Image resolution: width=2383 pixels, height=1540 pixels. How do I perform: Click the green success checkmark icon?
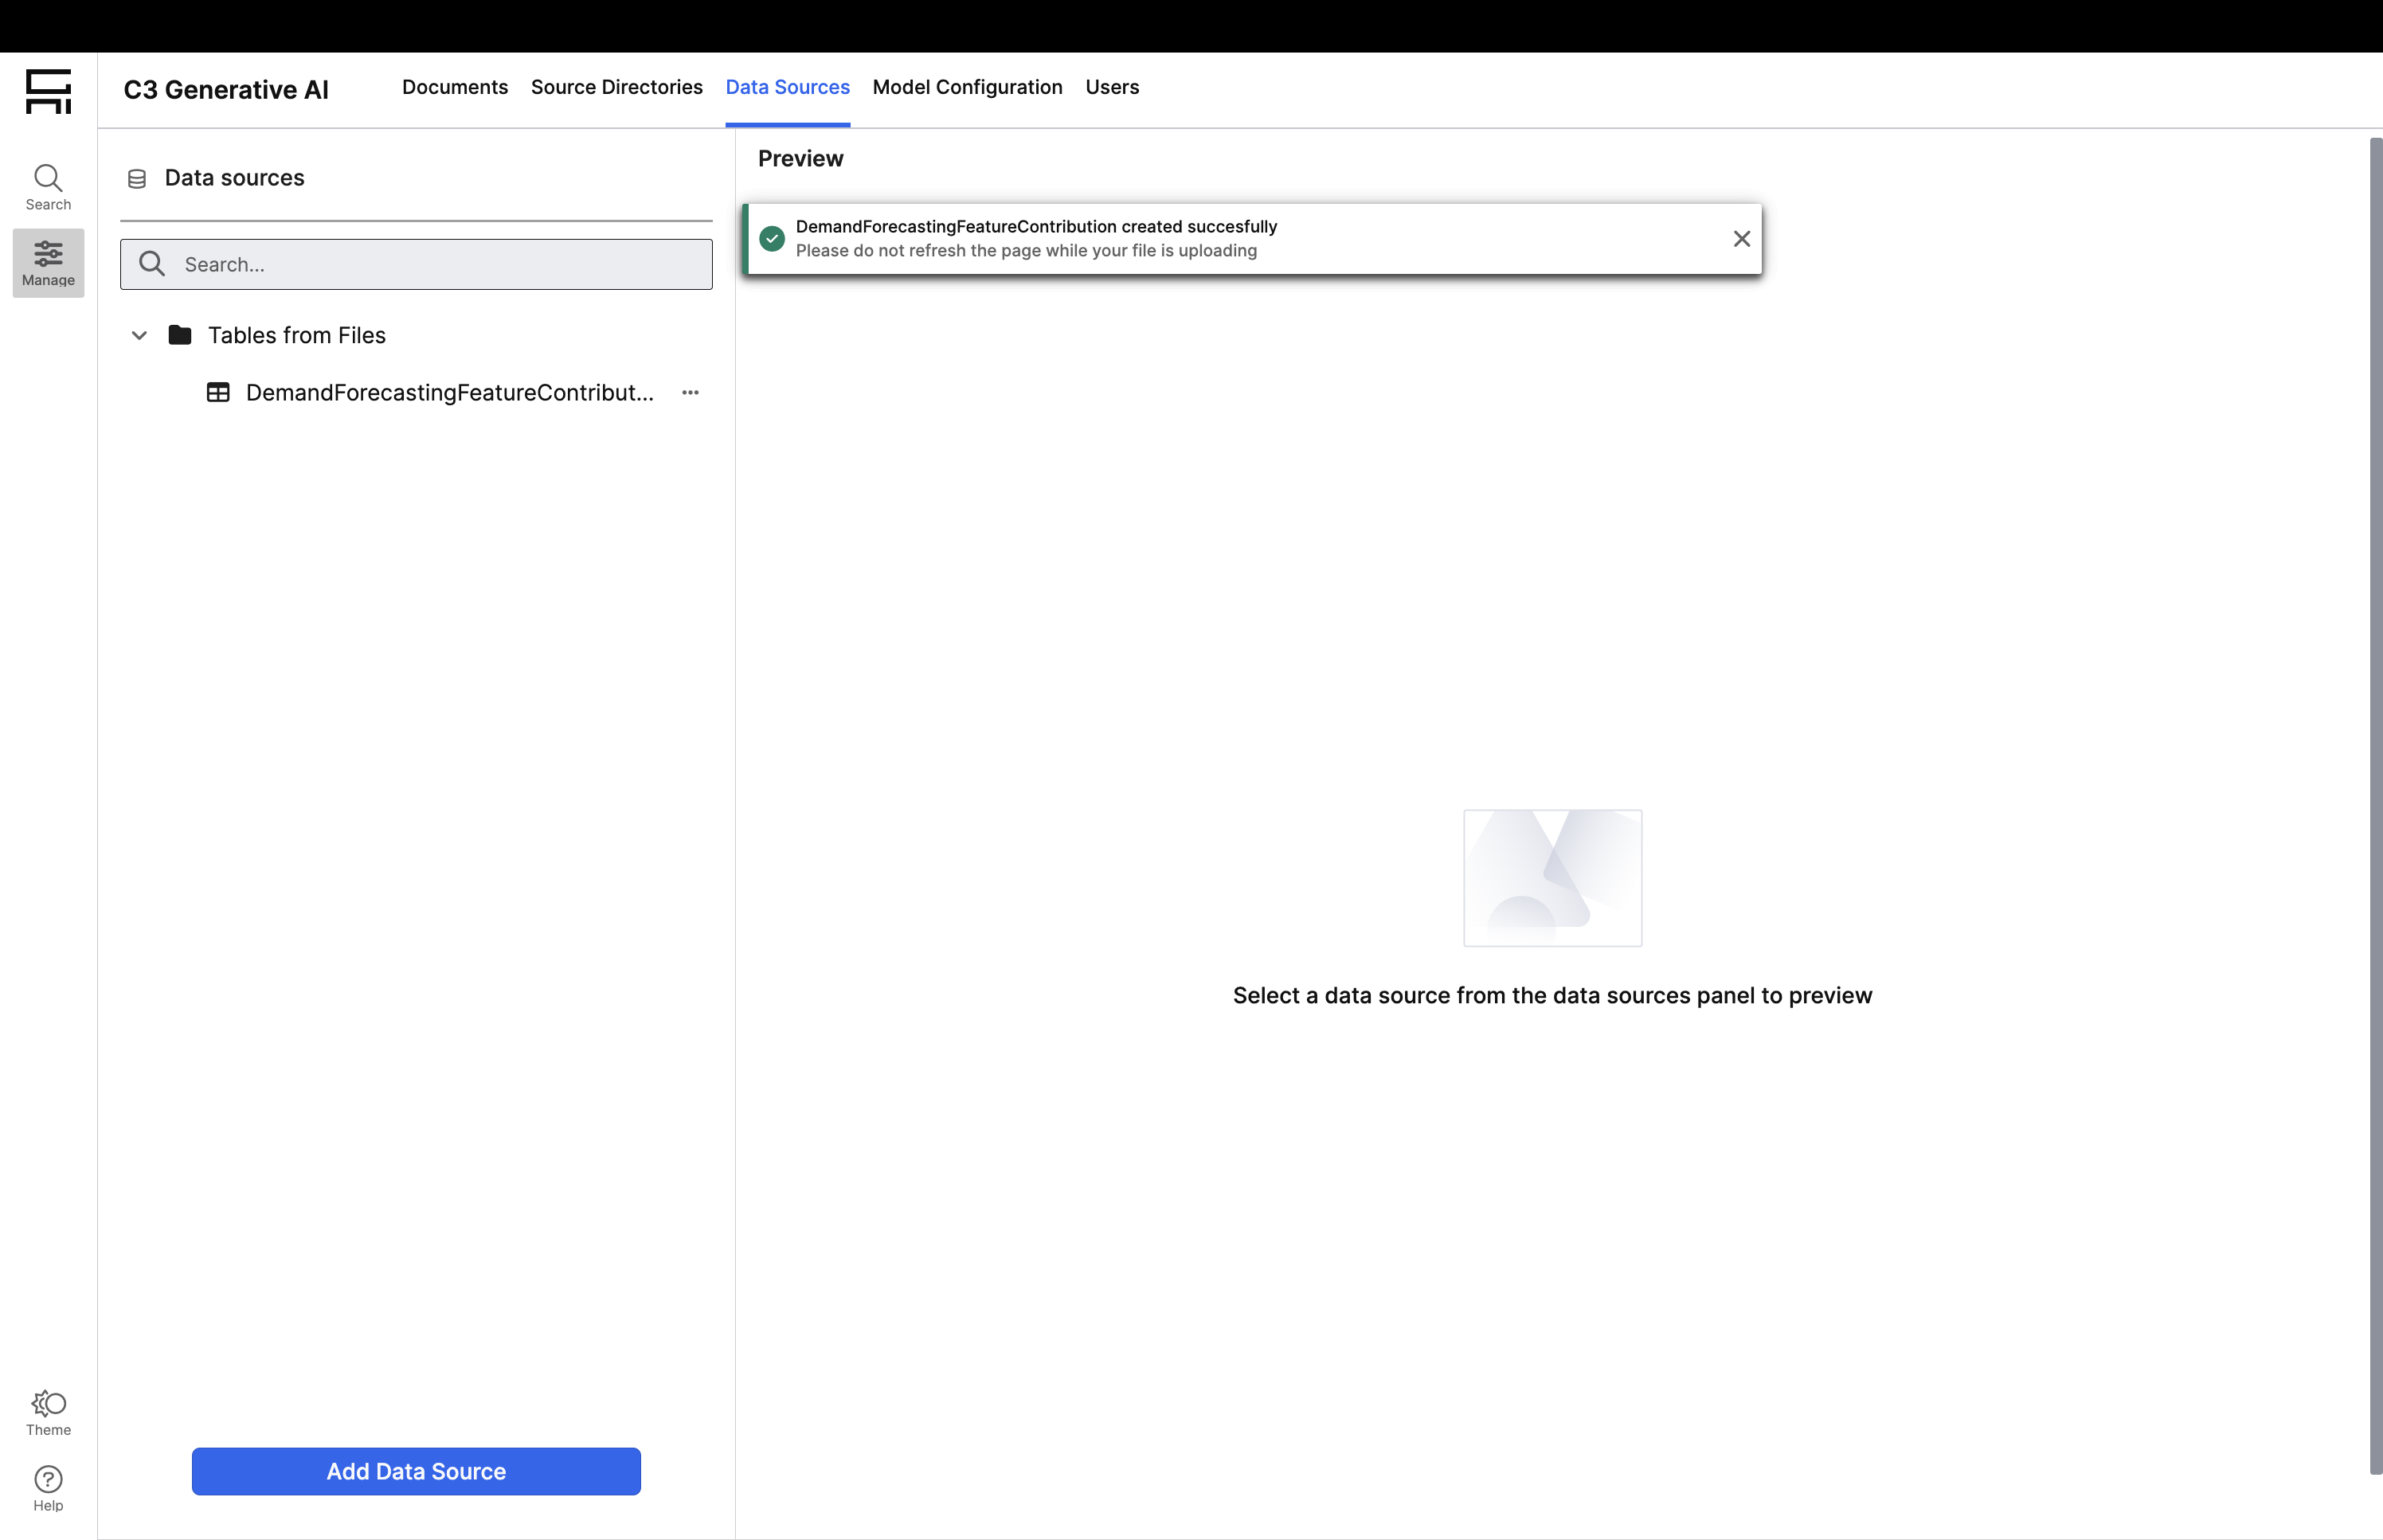coord(772,239)
